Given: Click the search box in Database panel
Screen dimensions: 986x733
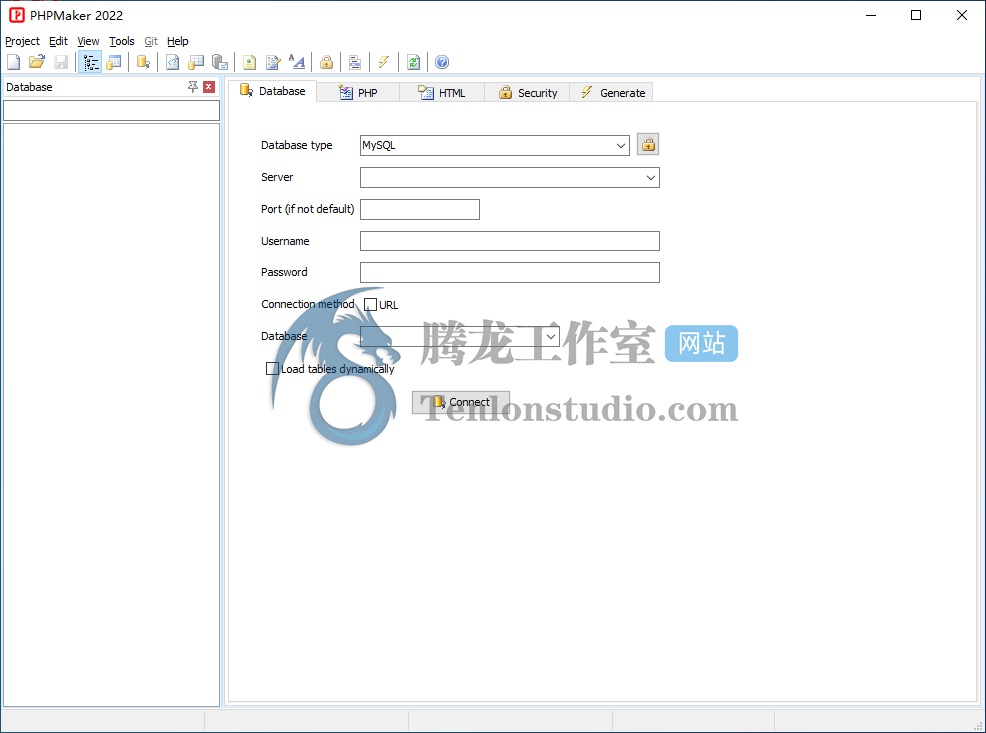Looking at the screenshot, I should click(x=111, y=111).
